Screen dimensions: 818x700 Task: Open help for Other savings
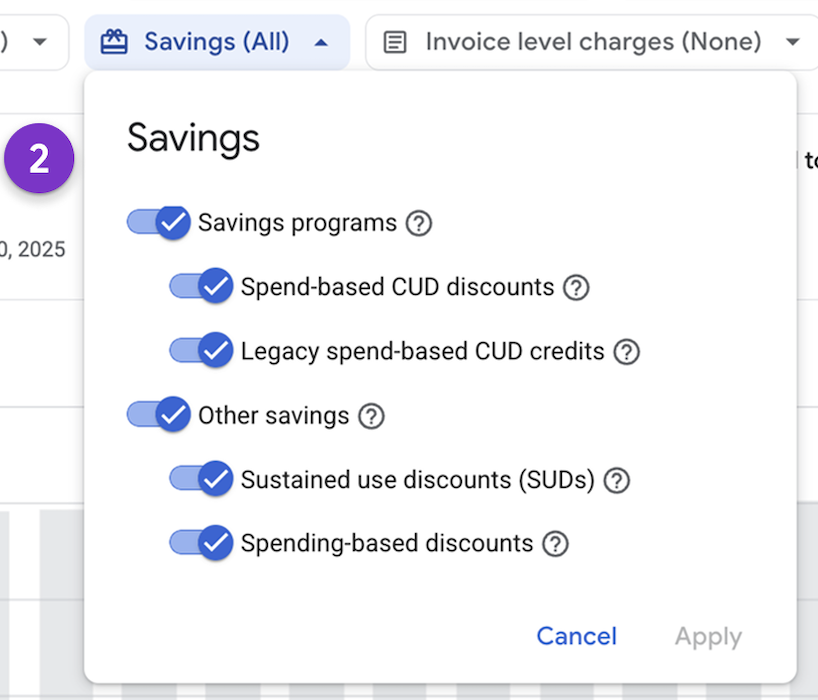(x=371, y=415)
